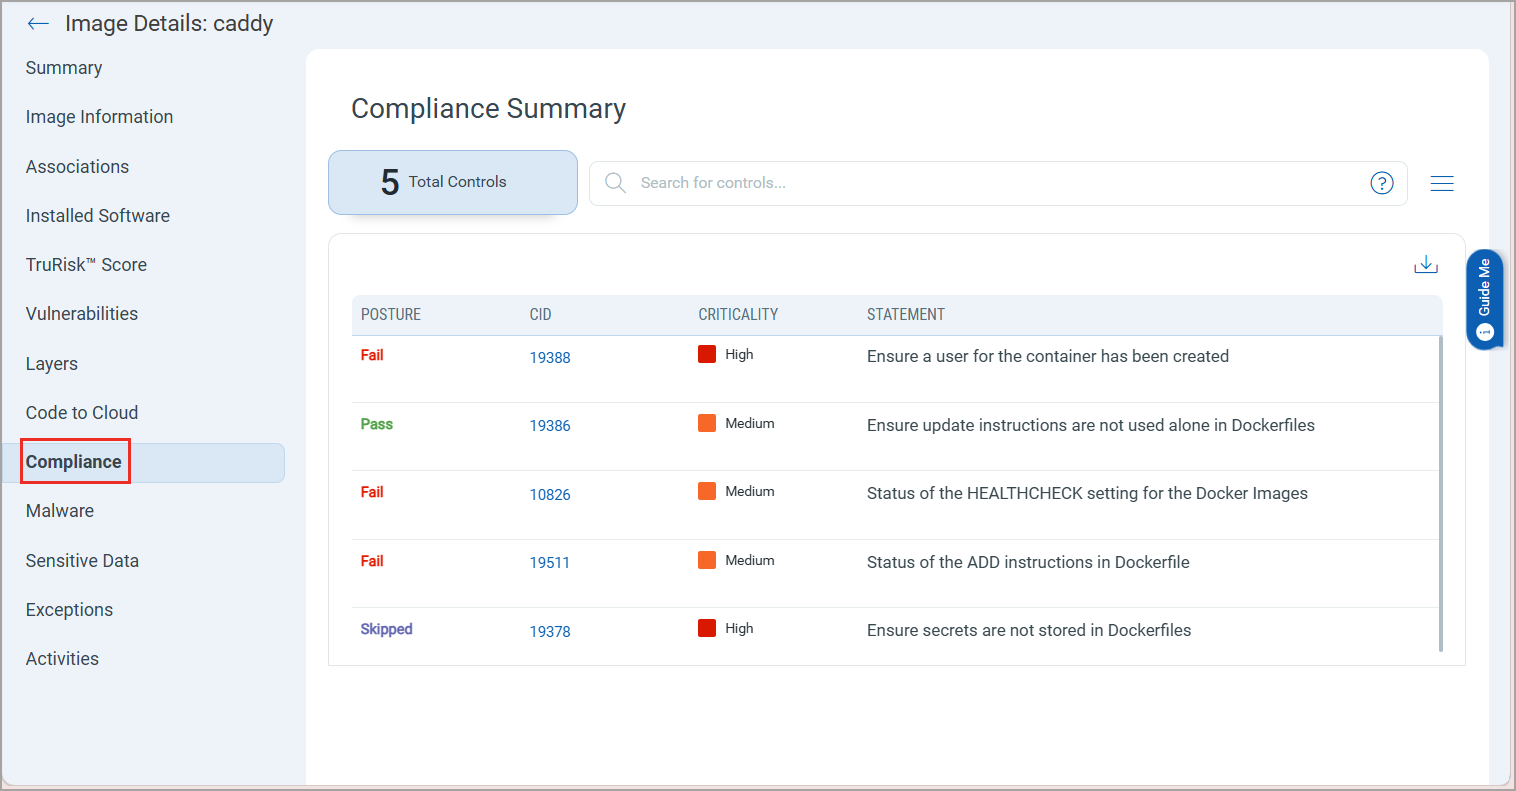Open control CID 19386 link

[550, 426]
